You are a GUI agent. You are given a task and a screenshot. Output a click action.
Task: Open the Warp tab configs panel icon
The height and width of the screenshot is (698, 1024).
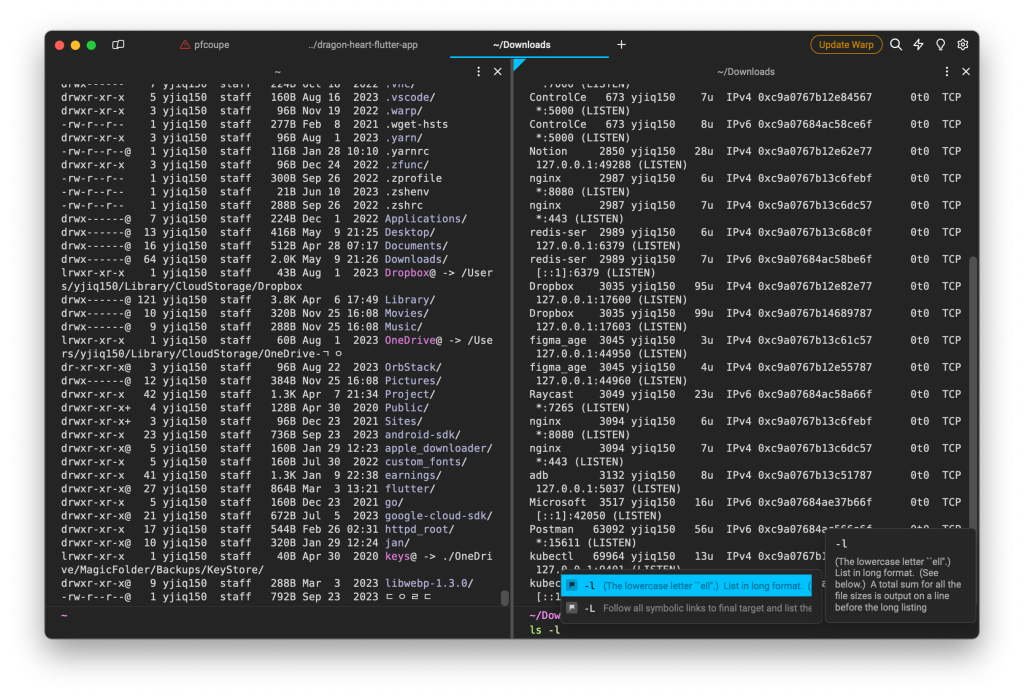pyautogui.click(x=118, y=45)
